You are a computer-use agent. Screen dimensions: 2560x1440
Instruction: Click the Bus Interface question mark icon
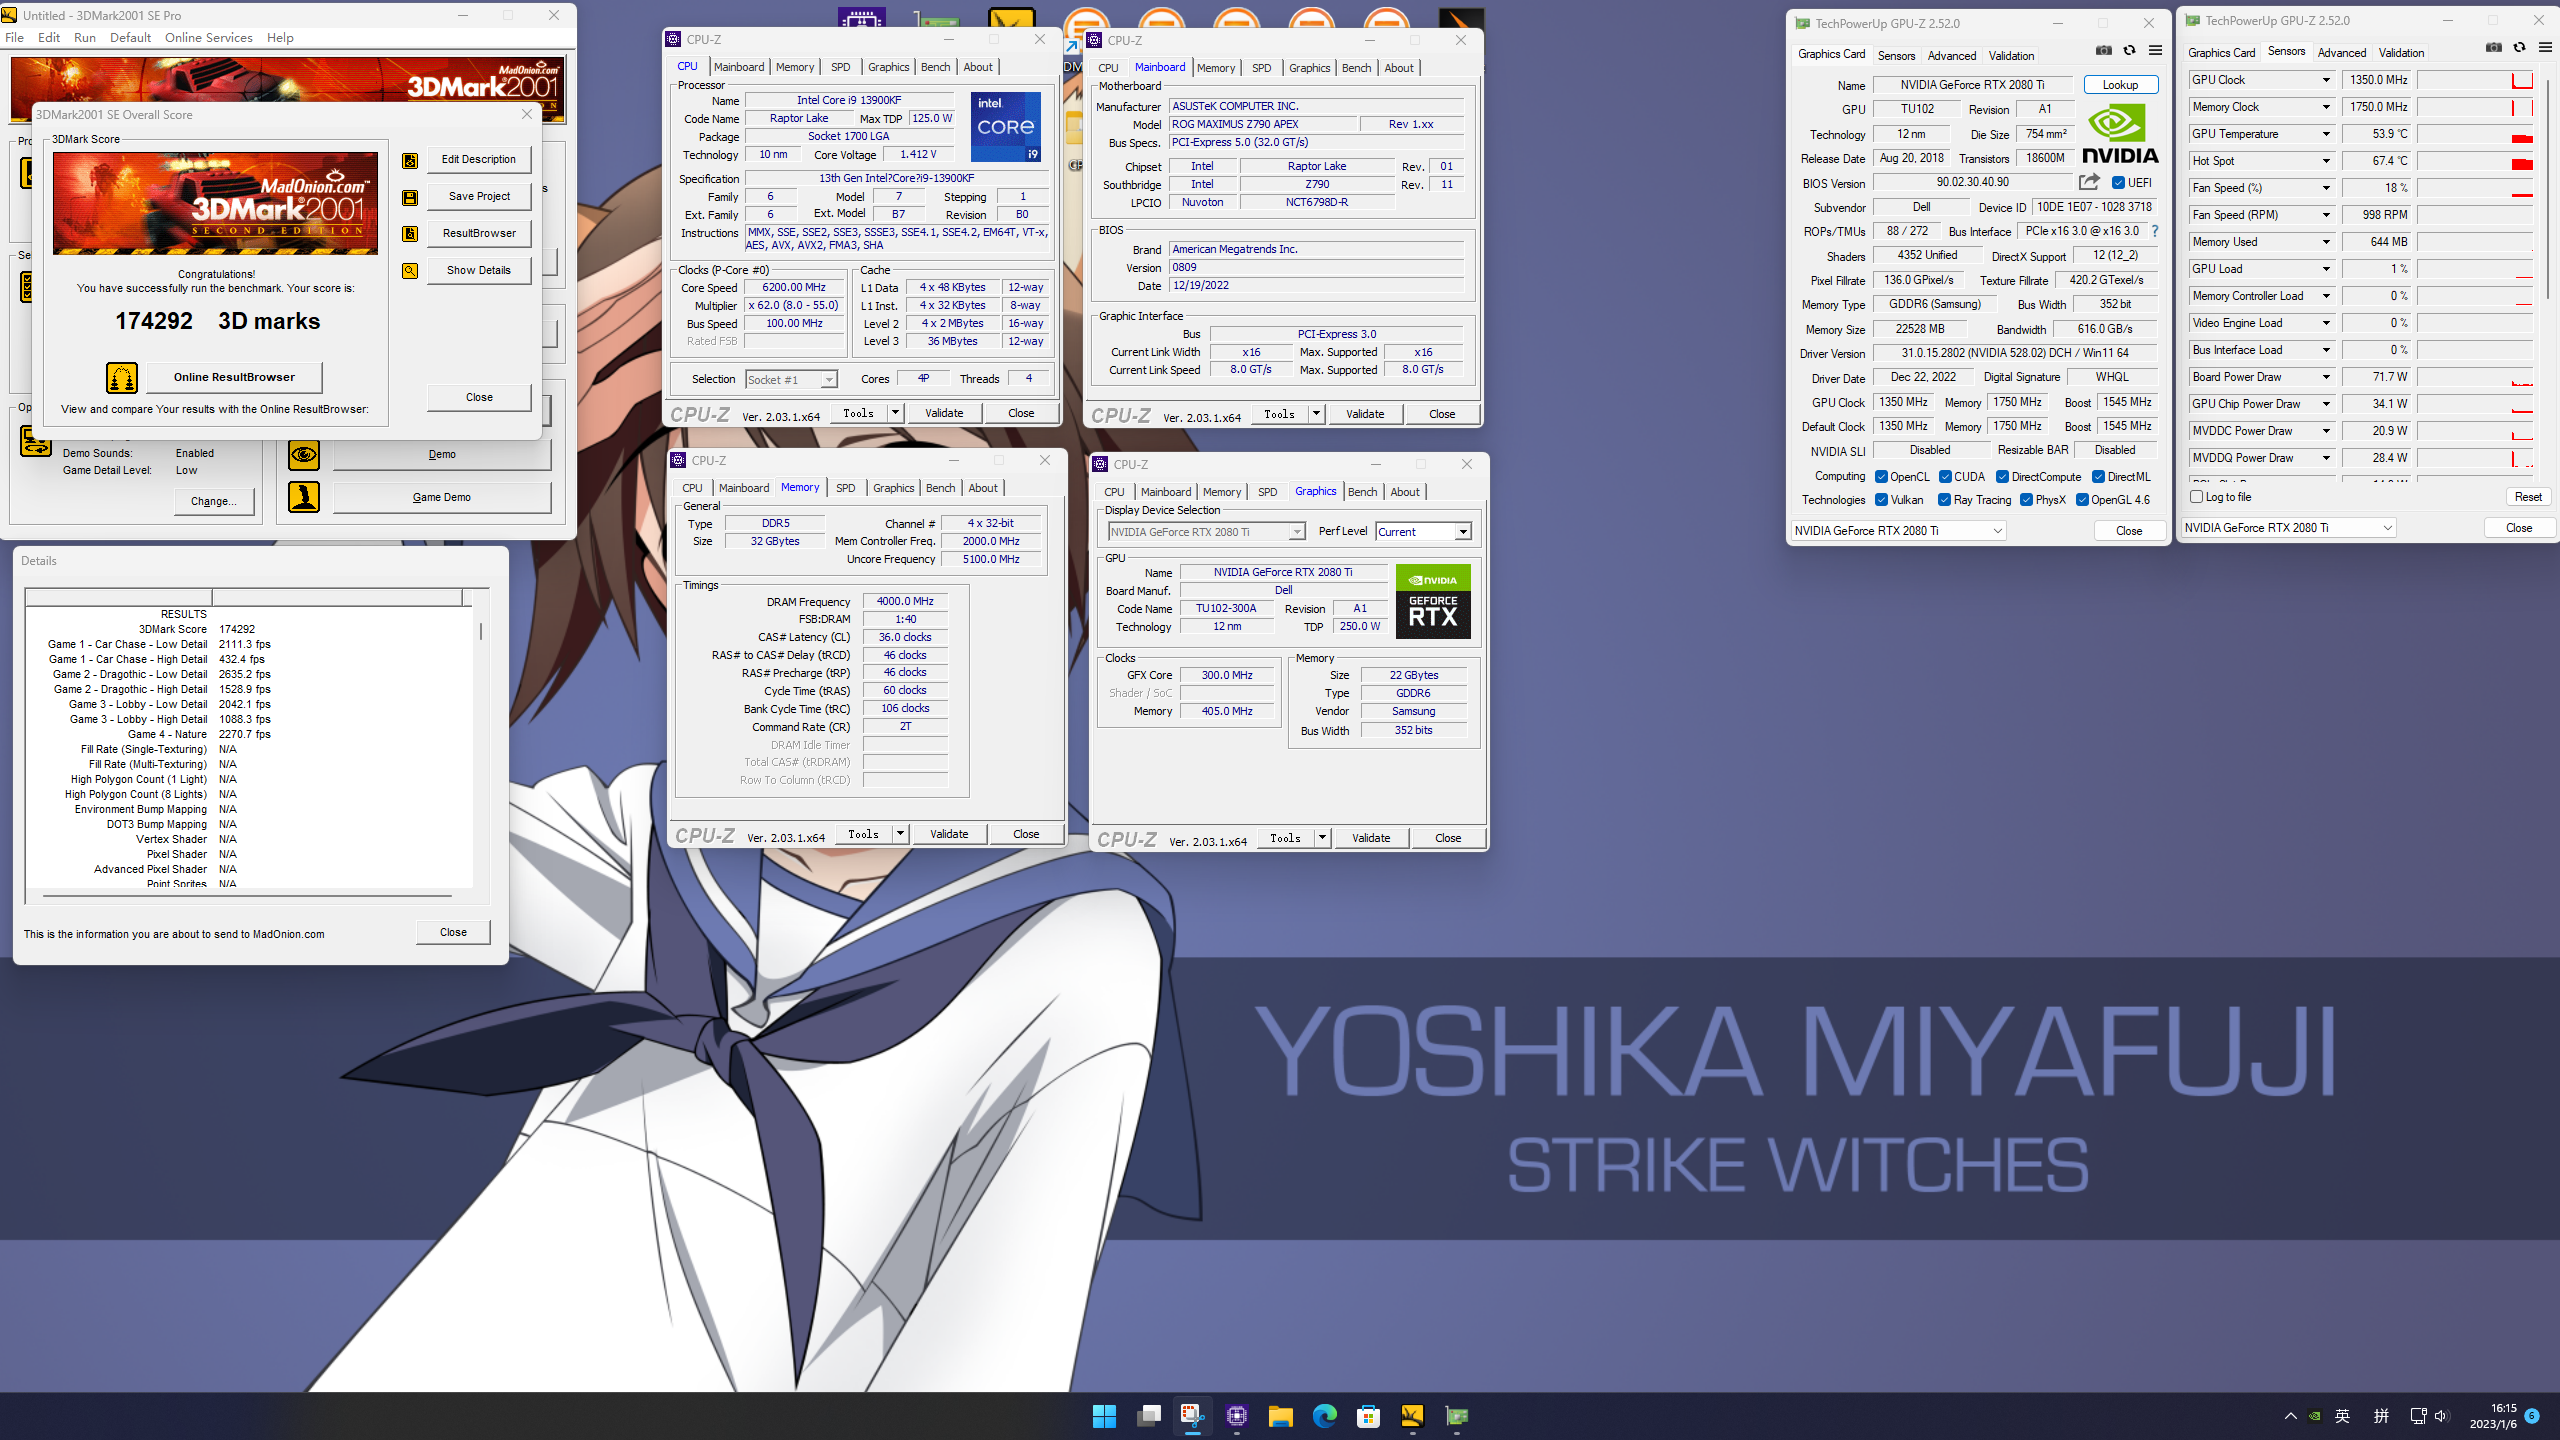tap(2155, 231)
